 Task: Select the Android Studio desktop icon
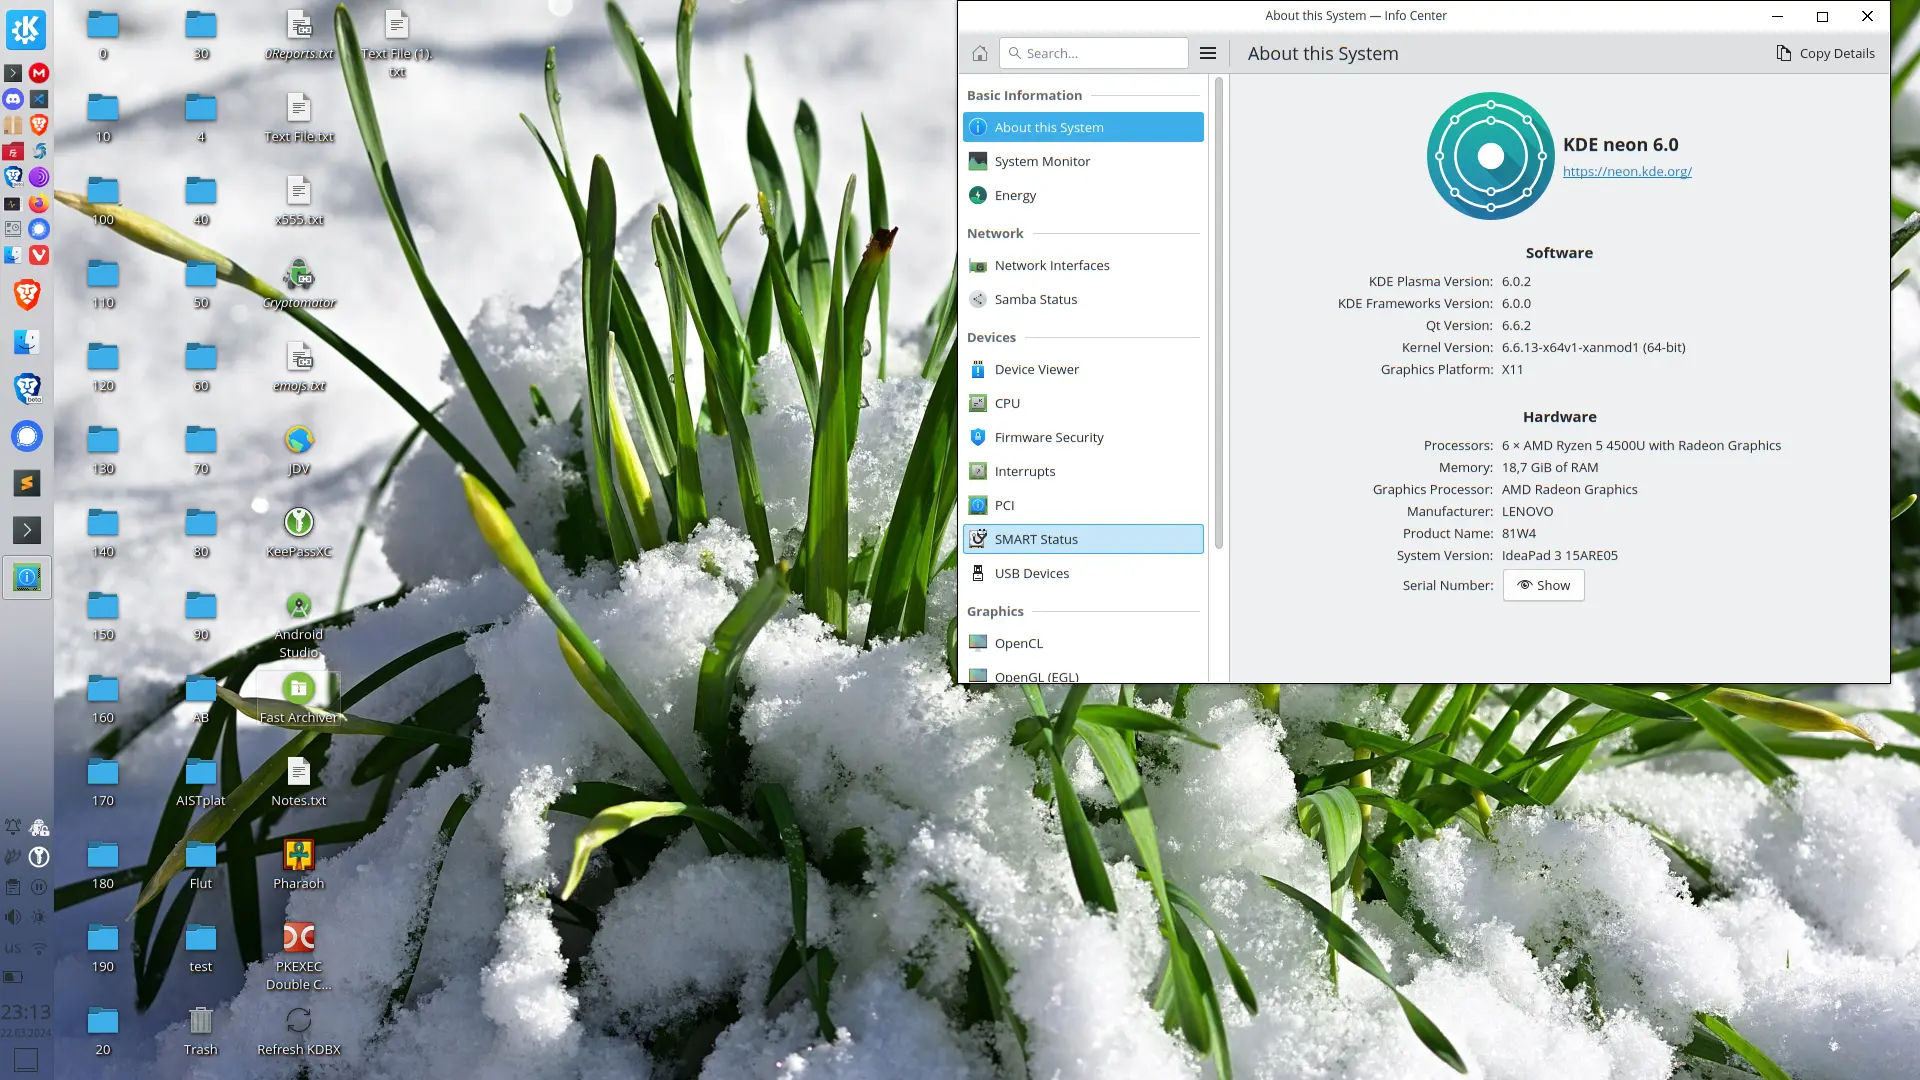(299, 625)
